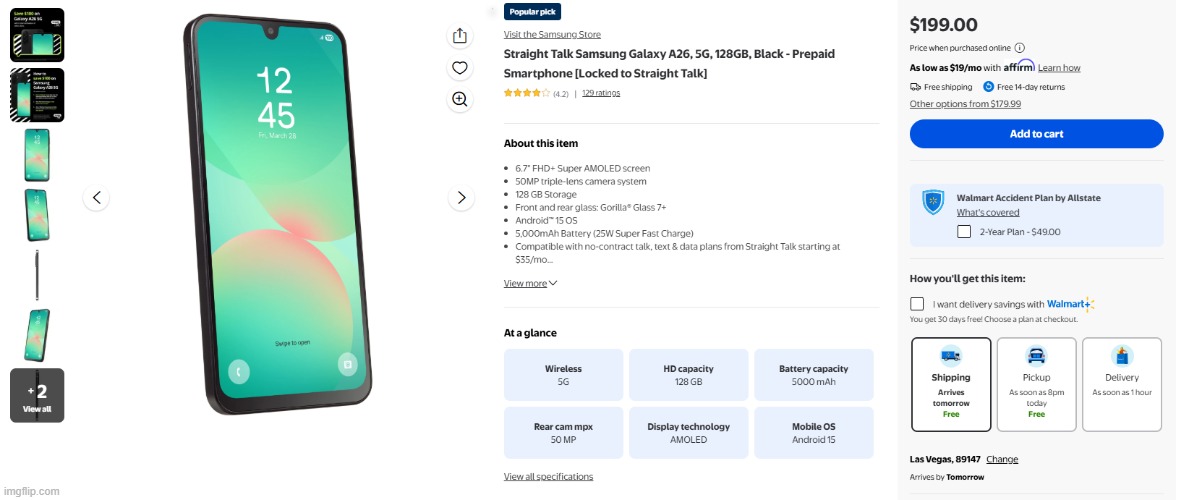Screen dimensions: 1189x500
Task: Open View all specifications
Action: (x=548, y=477)
